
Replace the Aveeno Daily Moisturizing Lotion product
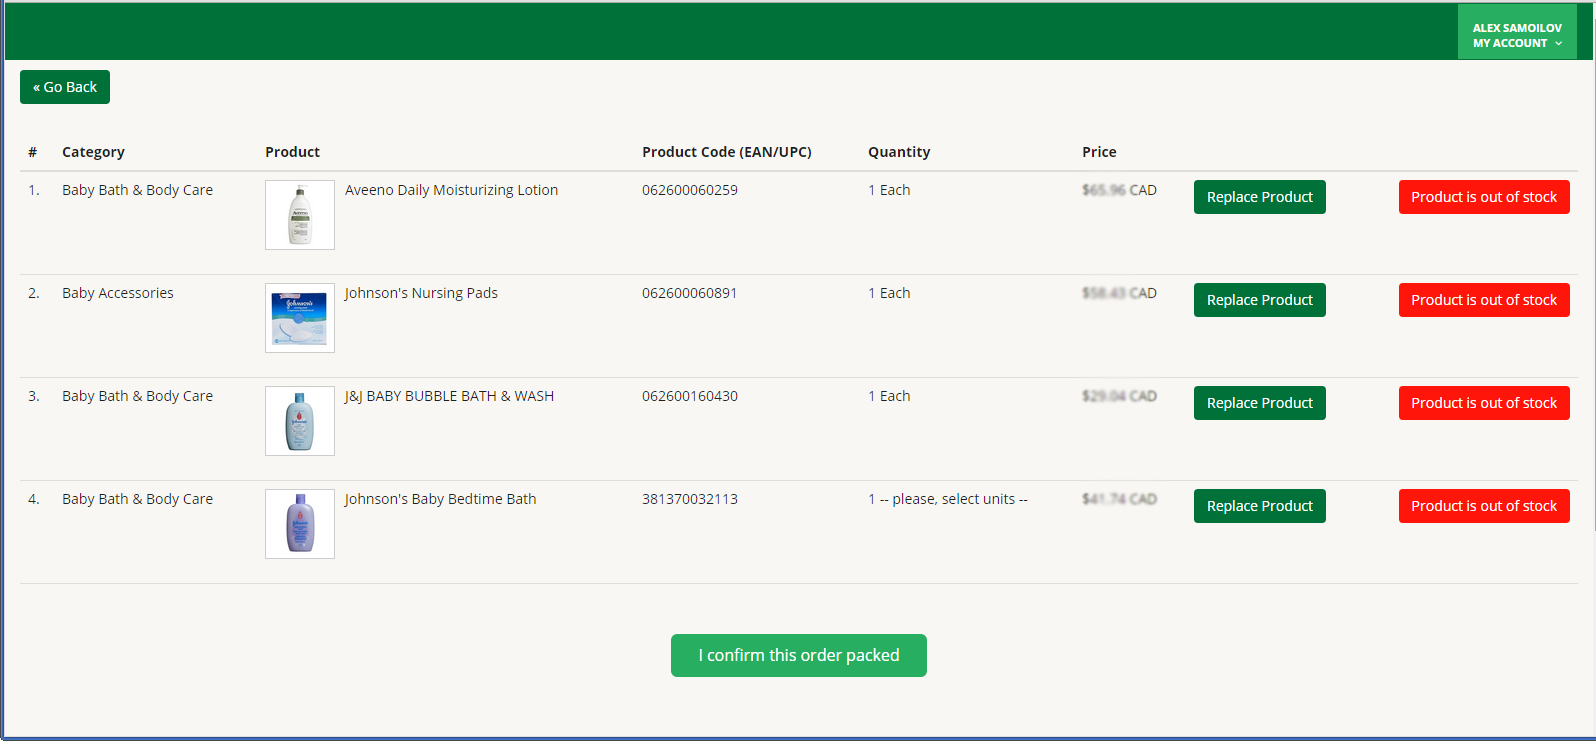coord(1259,197)
